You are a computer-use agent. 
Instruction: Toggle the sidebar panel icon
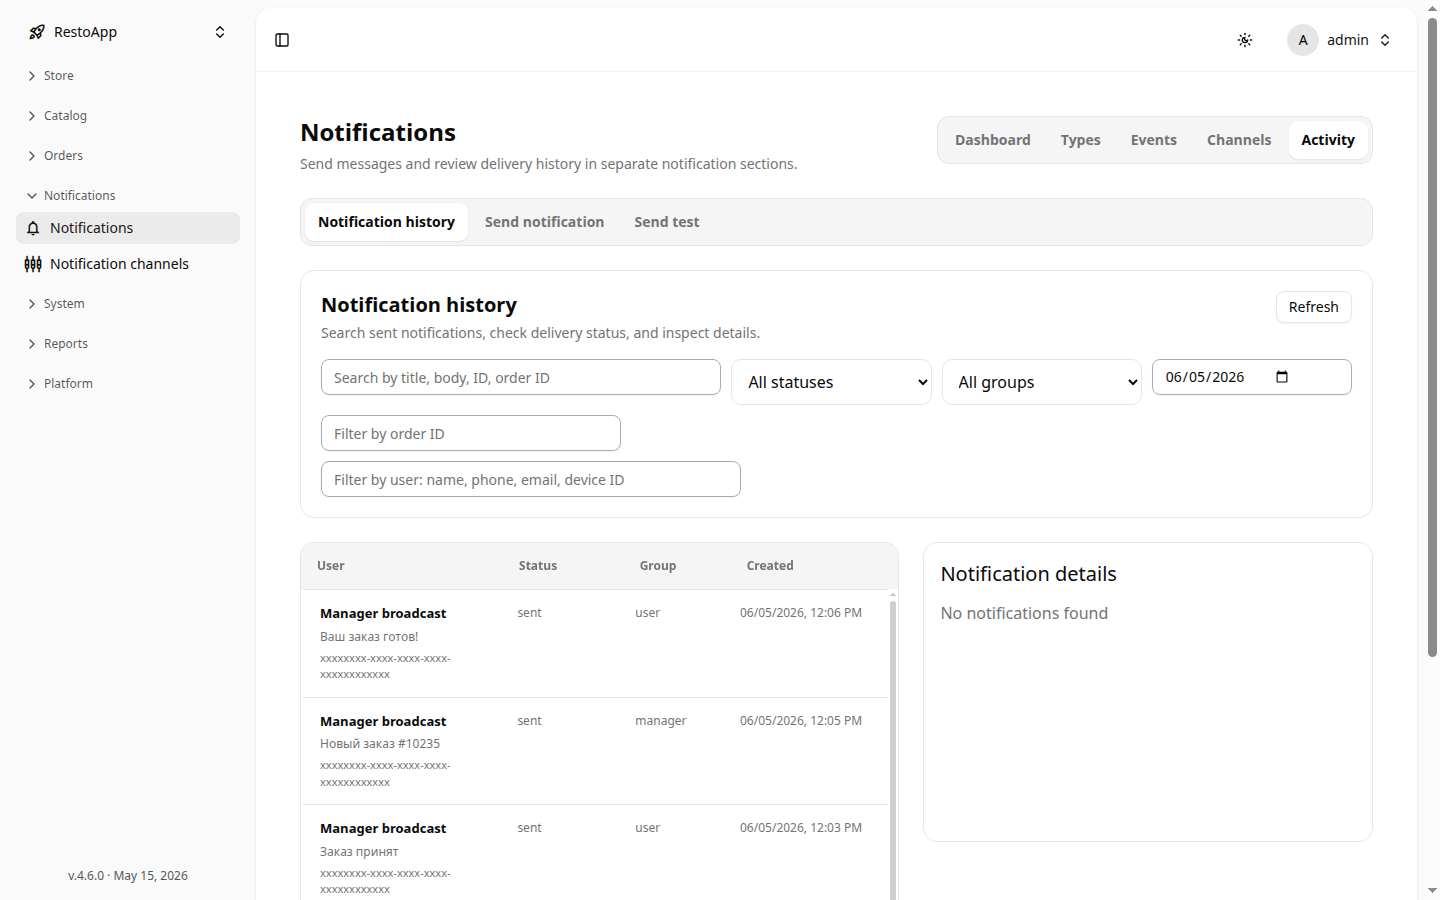pos(282,40)
